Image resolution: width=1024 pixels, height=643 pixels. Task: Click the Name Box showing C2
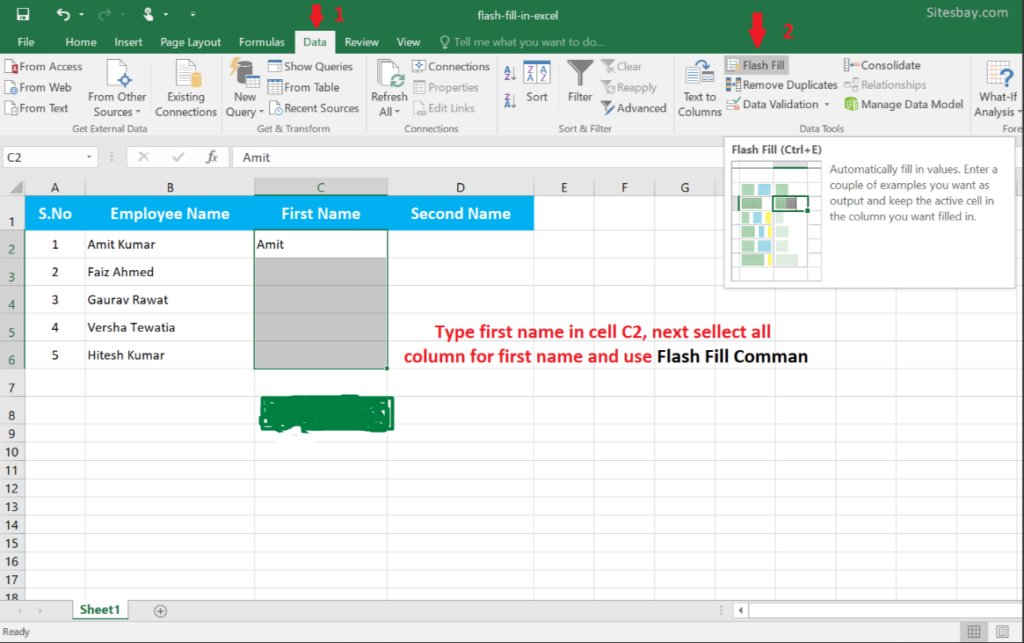[42, 157]
